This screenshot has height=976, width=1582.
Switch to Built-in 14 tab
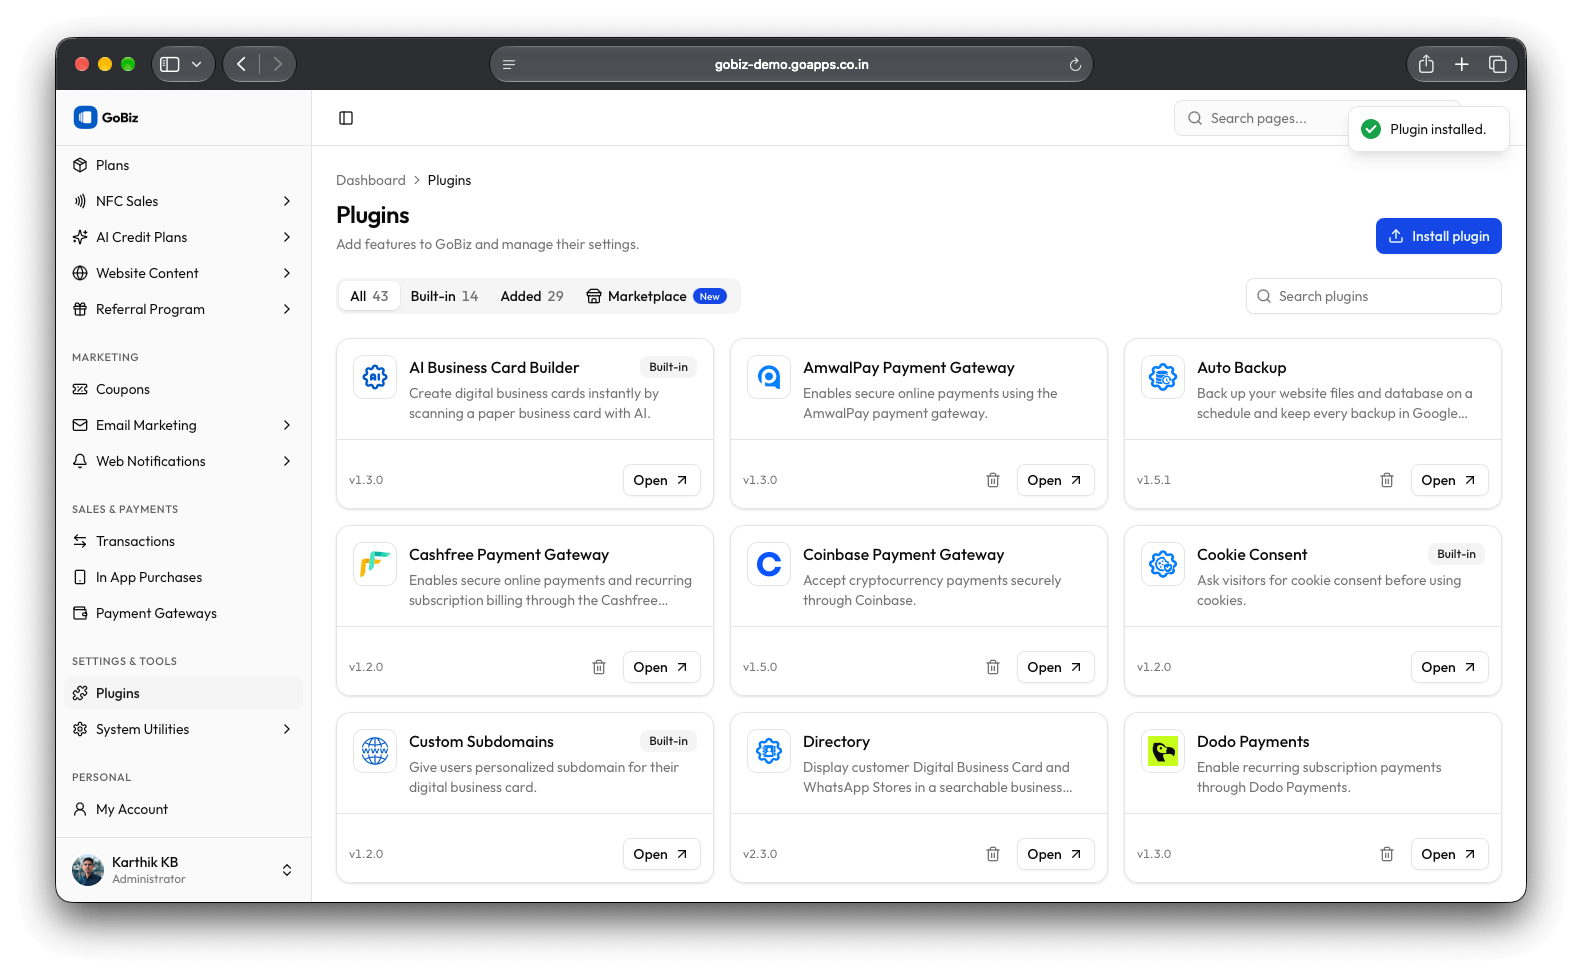pyautogui.click(x=444, y=296)
